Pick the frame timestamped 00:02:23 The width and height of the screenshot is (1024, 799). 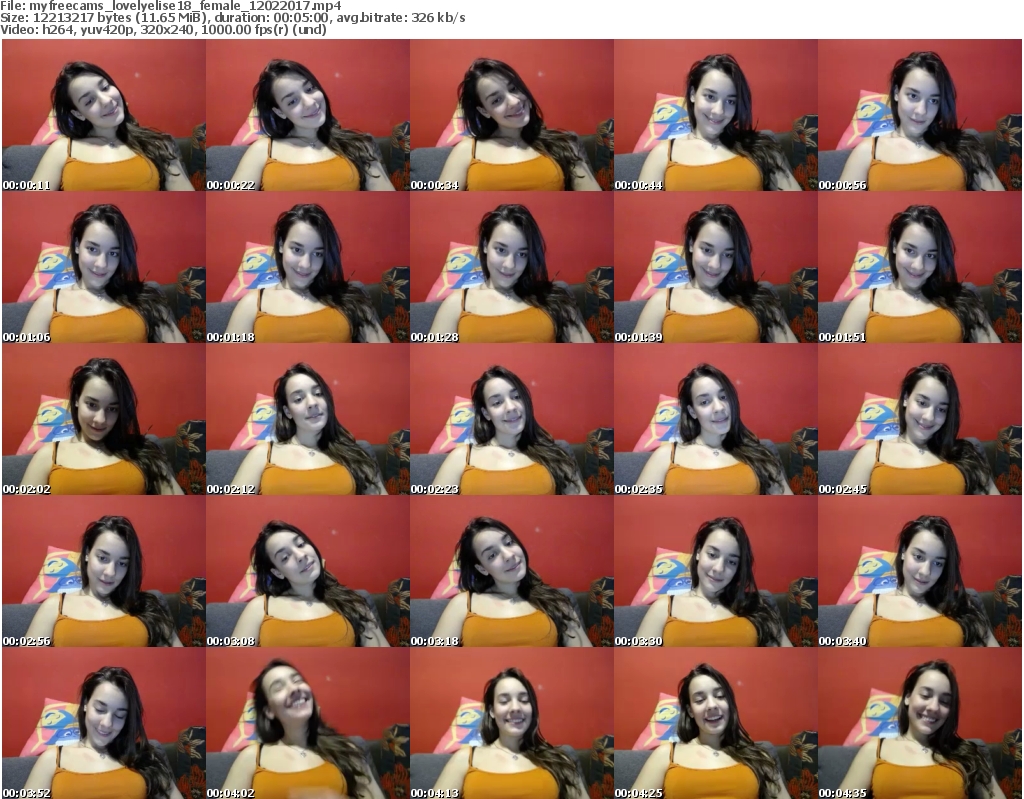(511, 419)
